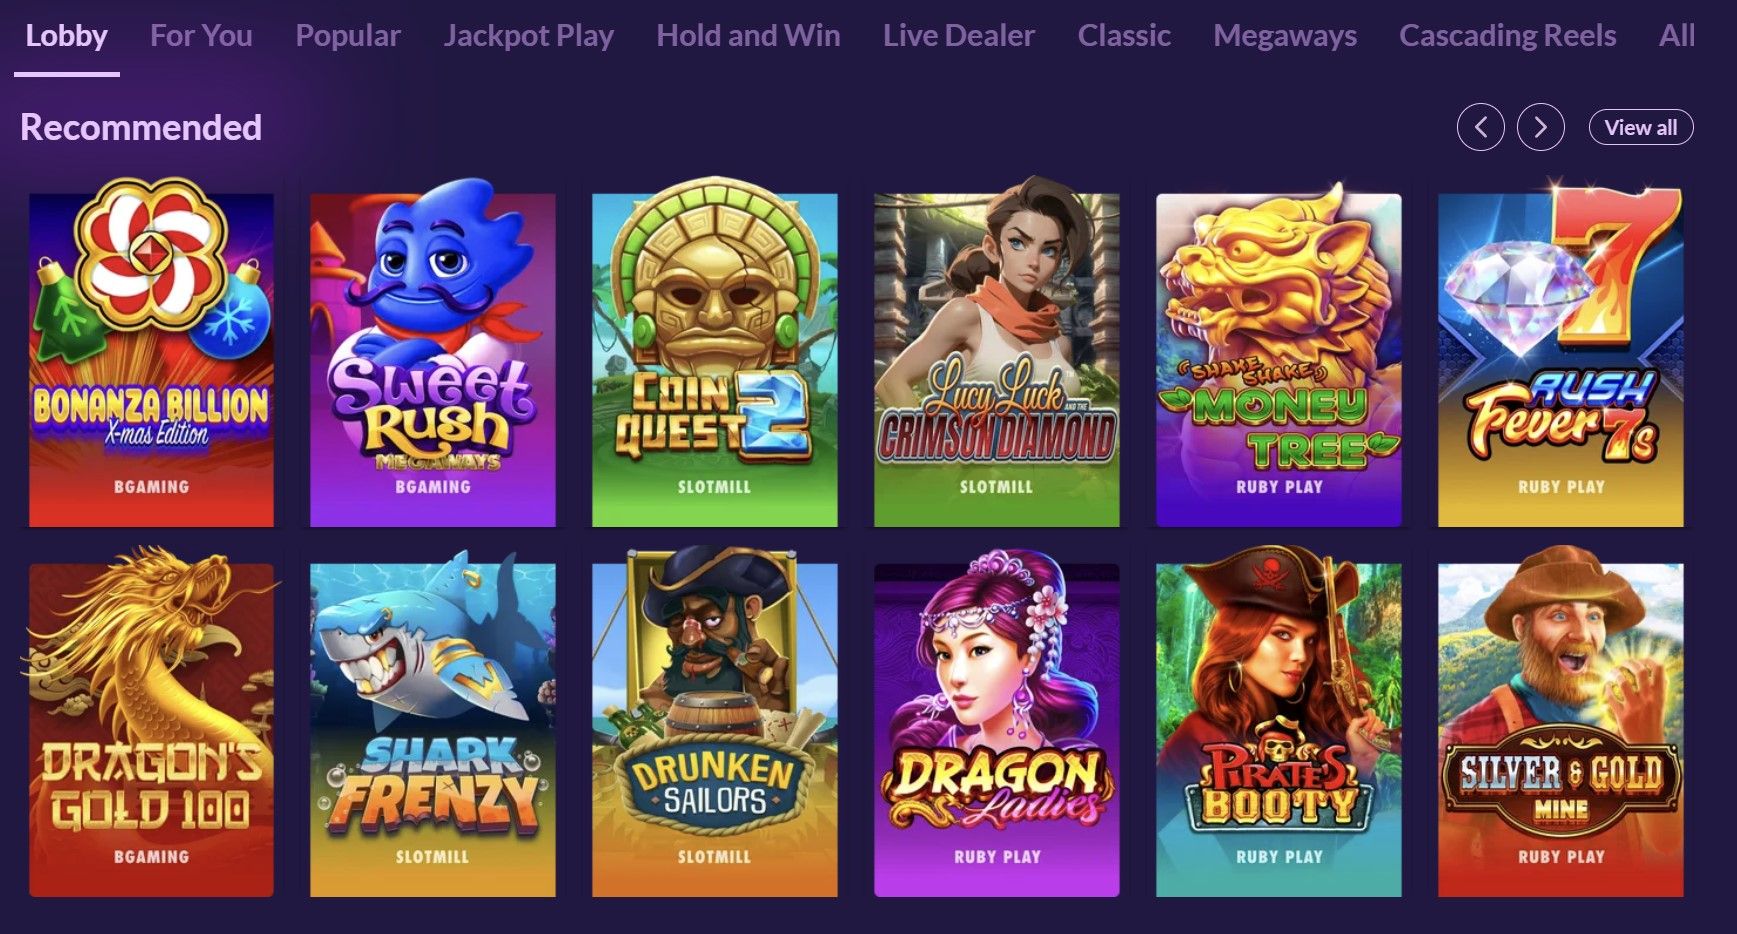The height and width of the screenshot is (934, 1737).
Task: Open the Megaways category tab
Action: [x=1285, y=36]
